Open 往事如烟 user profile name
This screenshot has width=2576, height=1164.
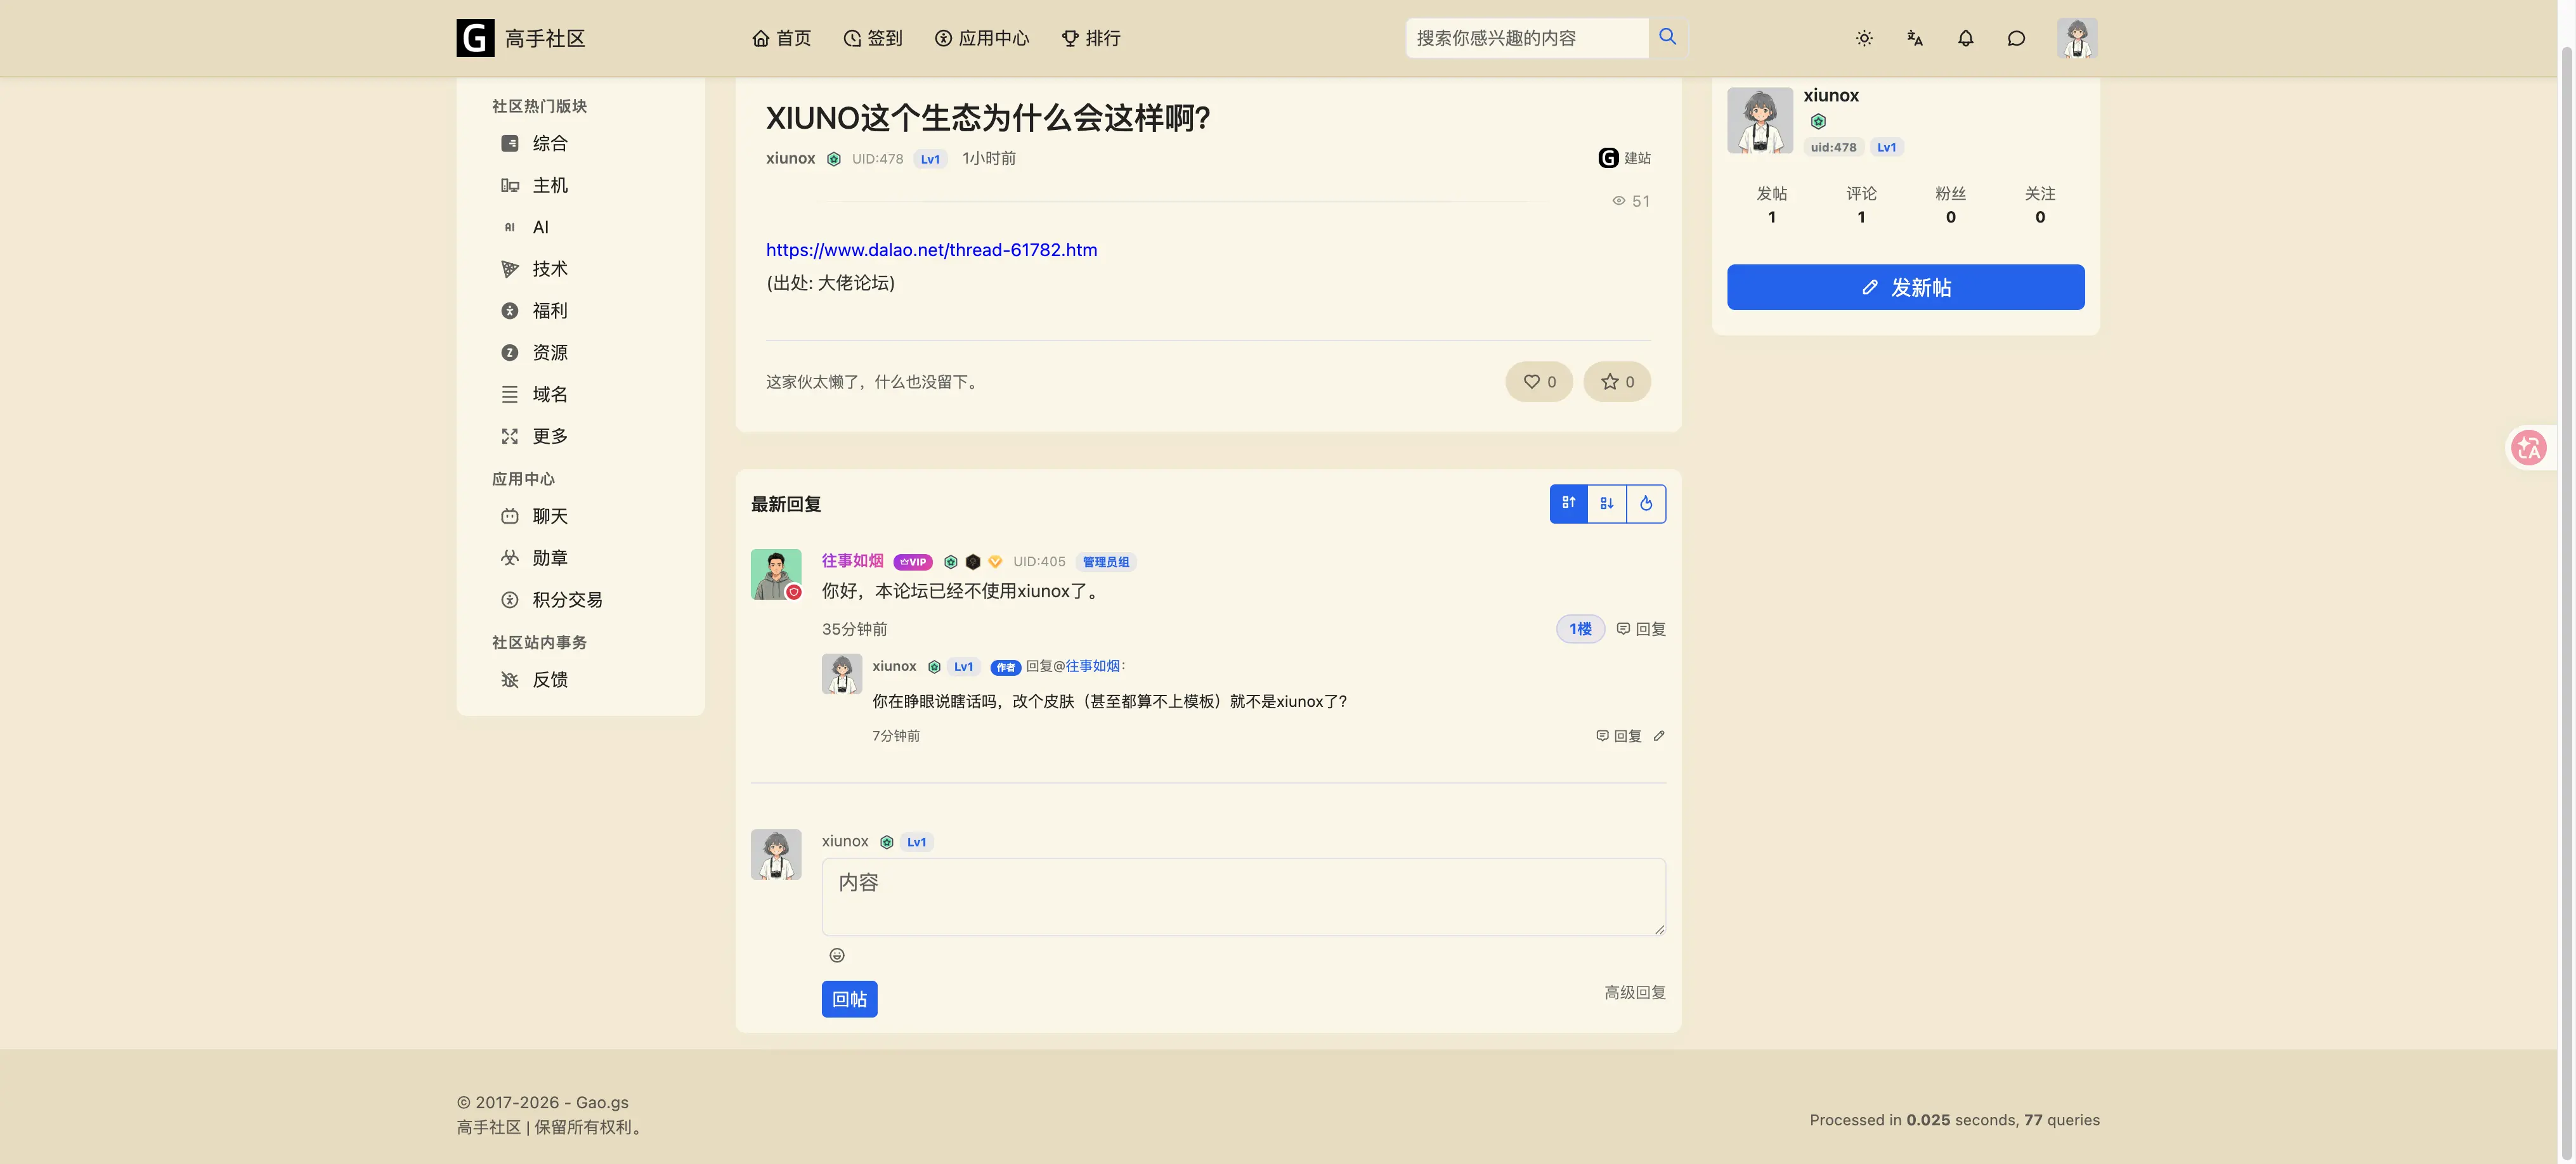[x=852, y=561]
